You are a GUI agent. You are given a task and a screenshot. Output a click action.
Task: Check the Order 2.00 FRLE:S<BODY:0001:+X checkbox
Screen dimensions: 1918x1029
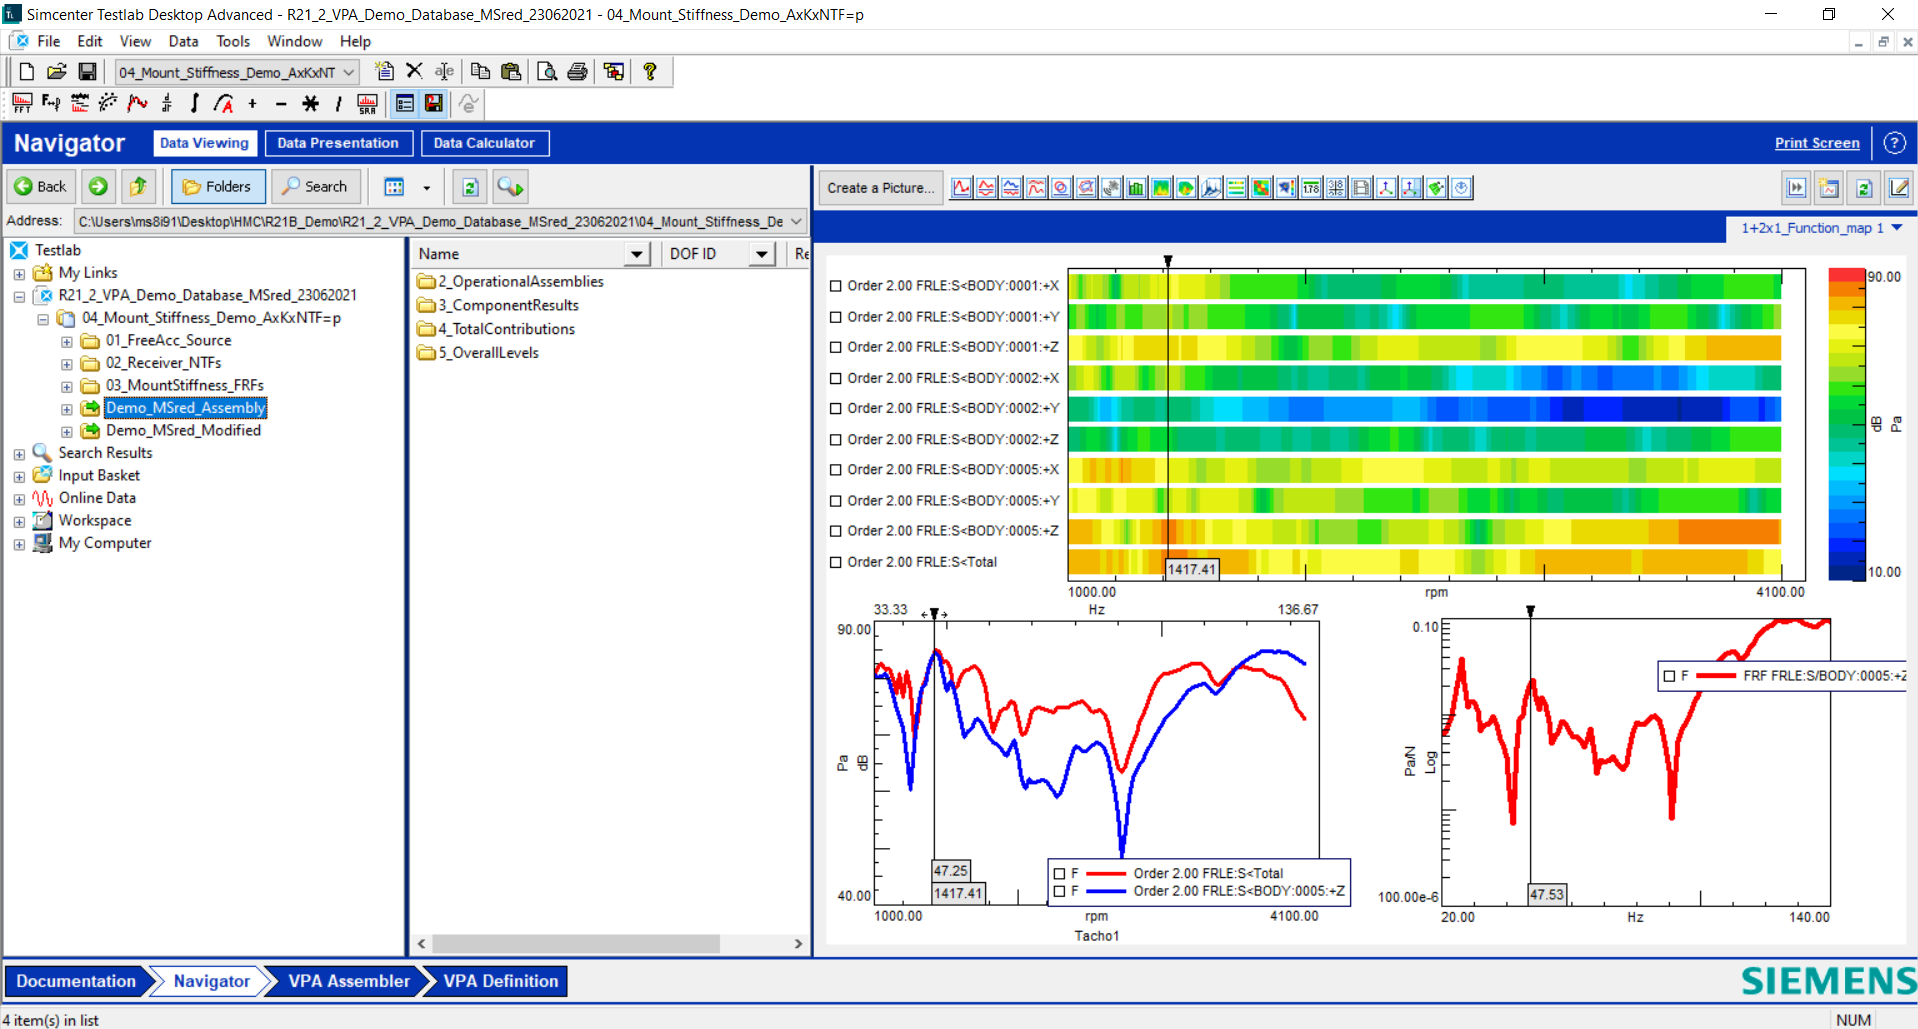click(836, 285)
